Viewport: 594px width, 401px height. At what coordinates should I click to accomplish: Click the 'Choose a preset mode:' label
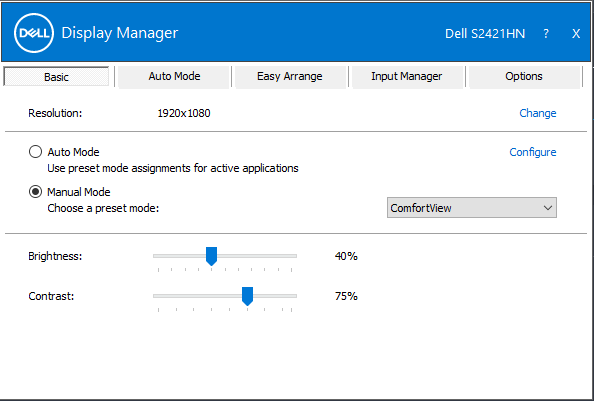click(103, 208)
